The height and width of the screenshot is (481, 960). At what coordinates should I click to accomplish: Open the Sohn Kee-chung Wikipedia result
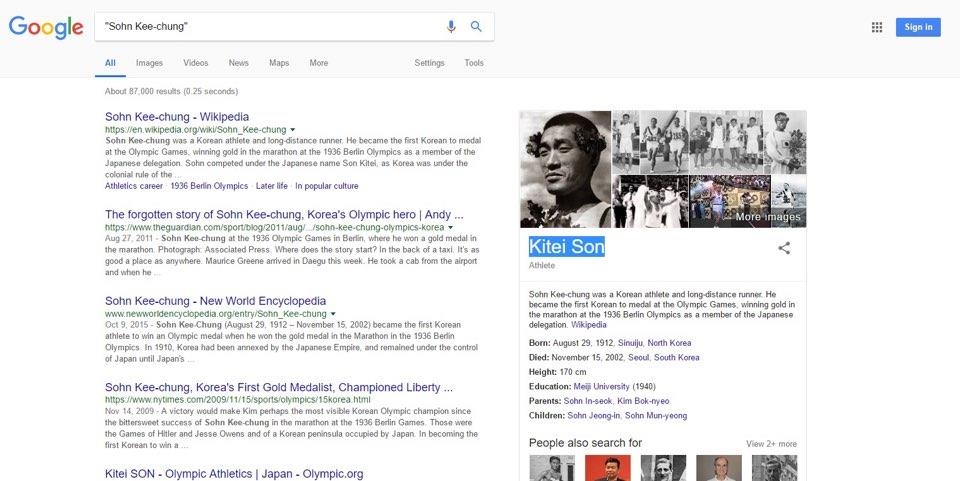click(177, 116)
